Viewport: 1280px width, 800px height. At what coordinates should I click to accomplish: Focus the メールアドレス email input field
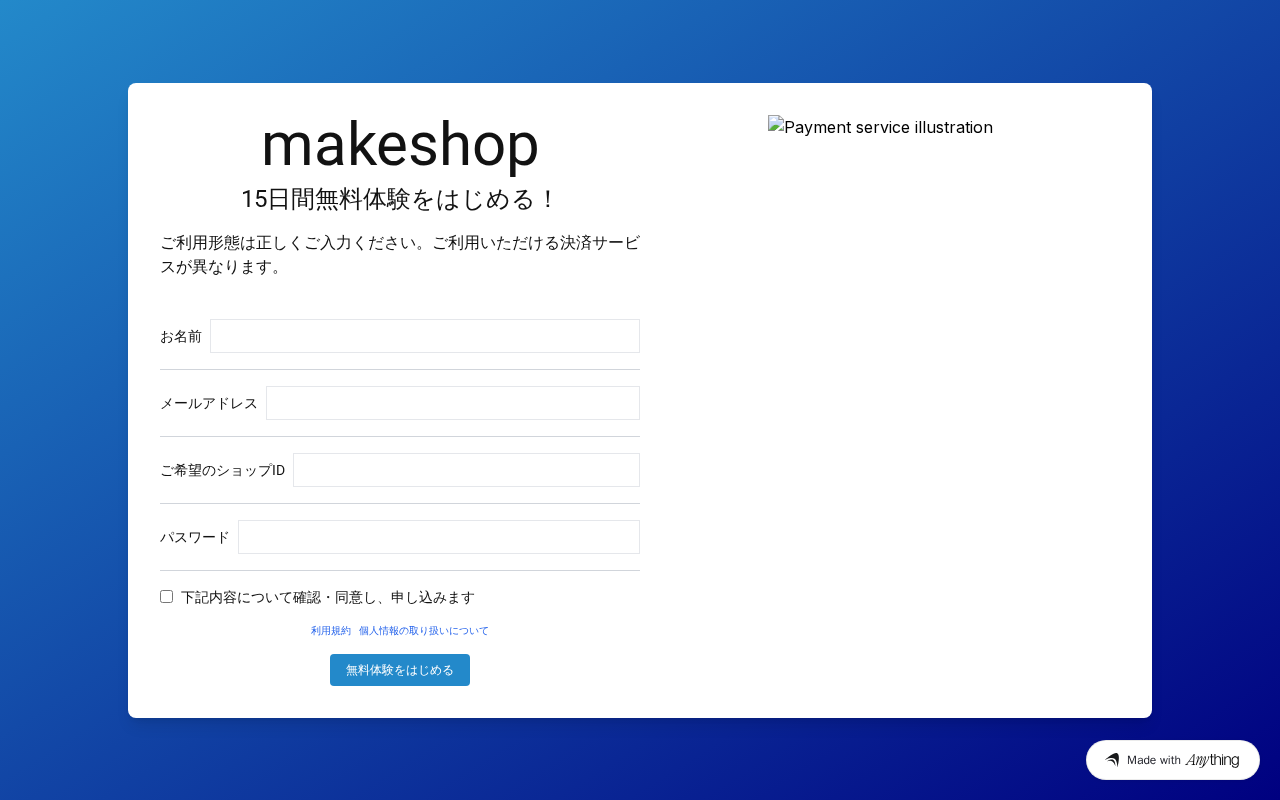pos(453,403)
